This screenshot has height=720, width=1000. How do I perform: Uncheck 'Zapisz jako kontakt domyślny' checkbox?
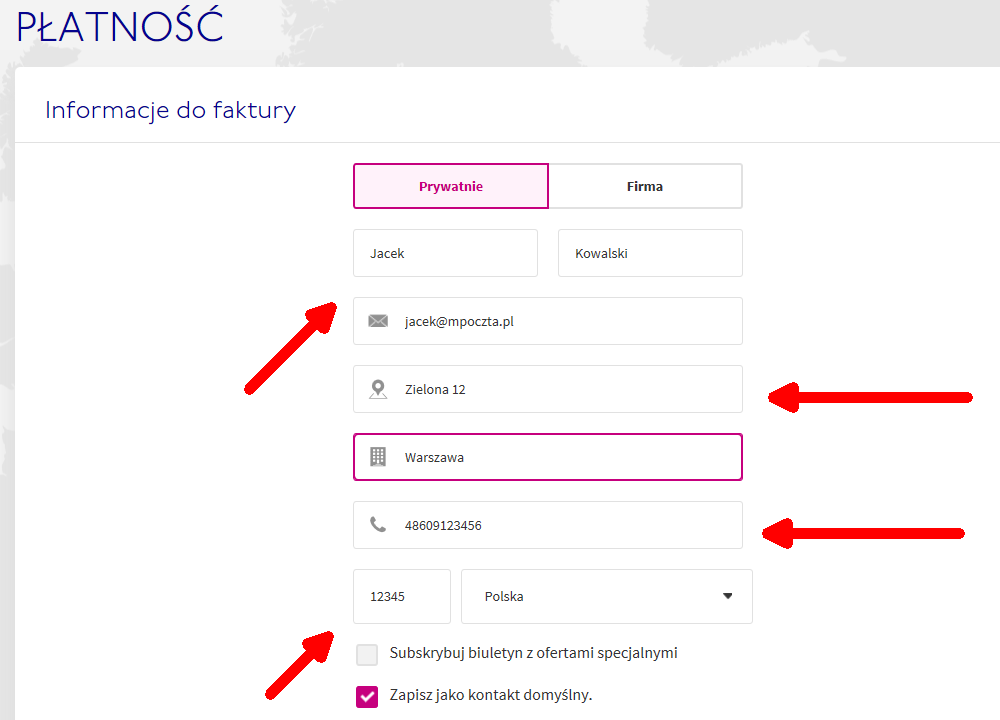367,696
